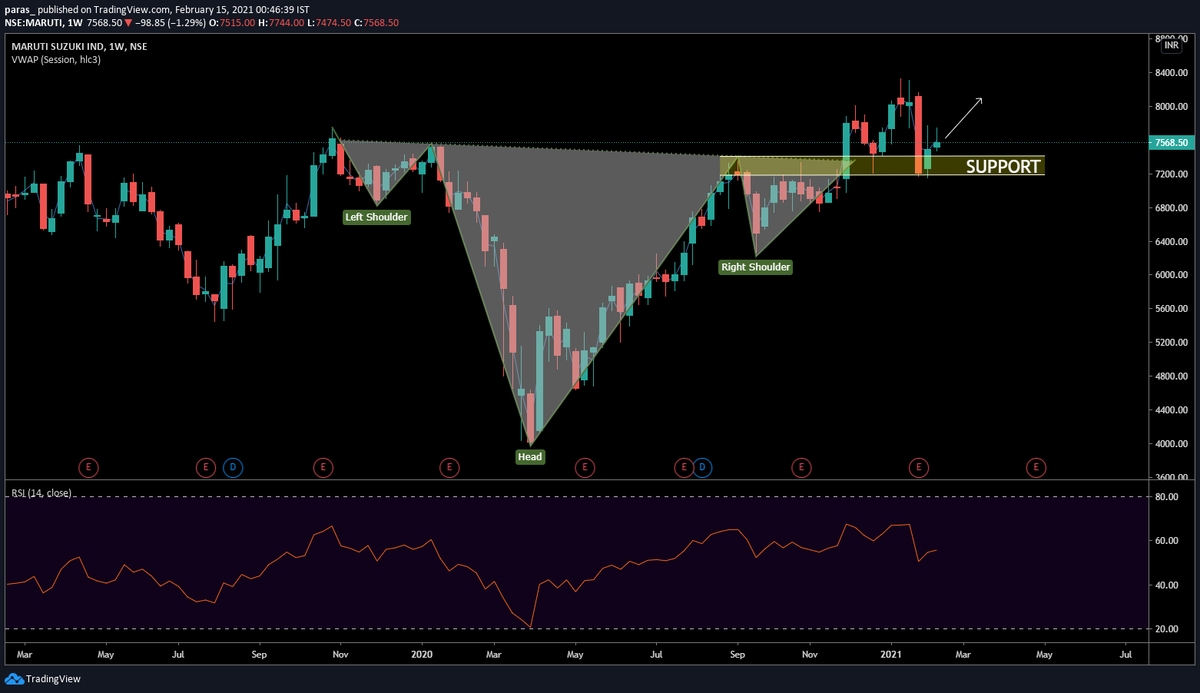Click price axis value 6000.00
Screen dimensions: 1200x693
coord(1169,275)
